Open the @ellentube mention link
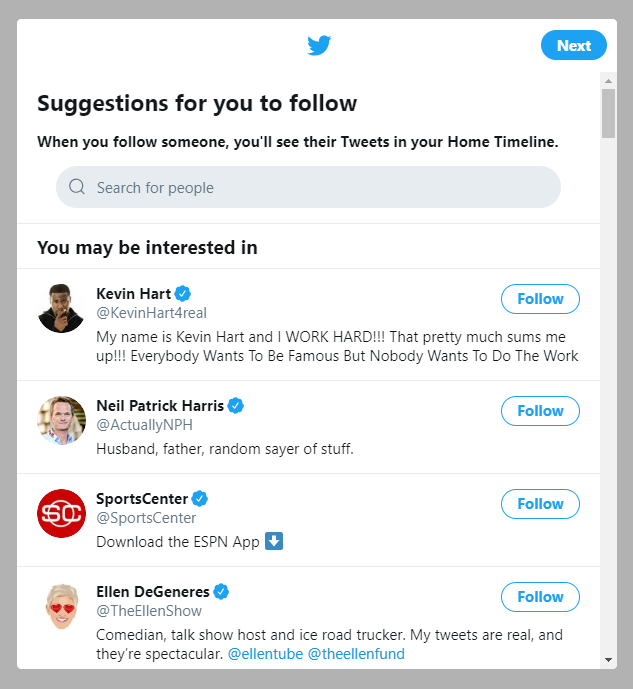The width and height of the screenshot is (633, 689). coord(265,654)
